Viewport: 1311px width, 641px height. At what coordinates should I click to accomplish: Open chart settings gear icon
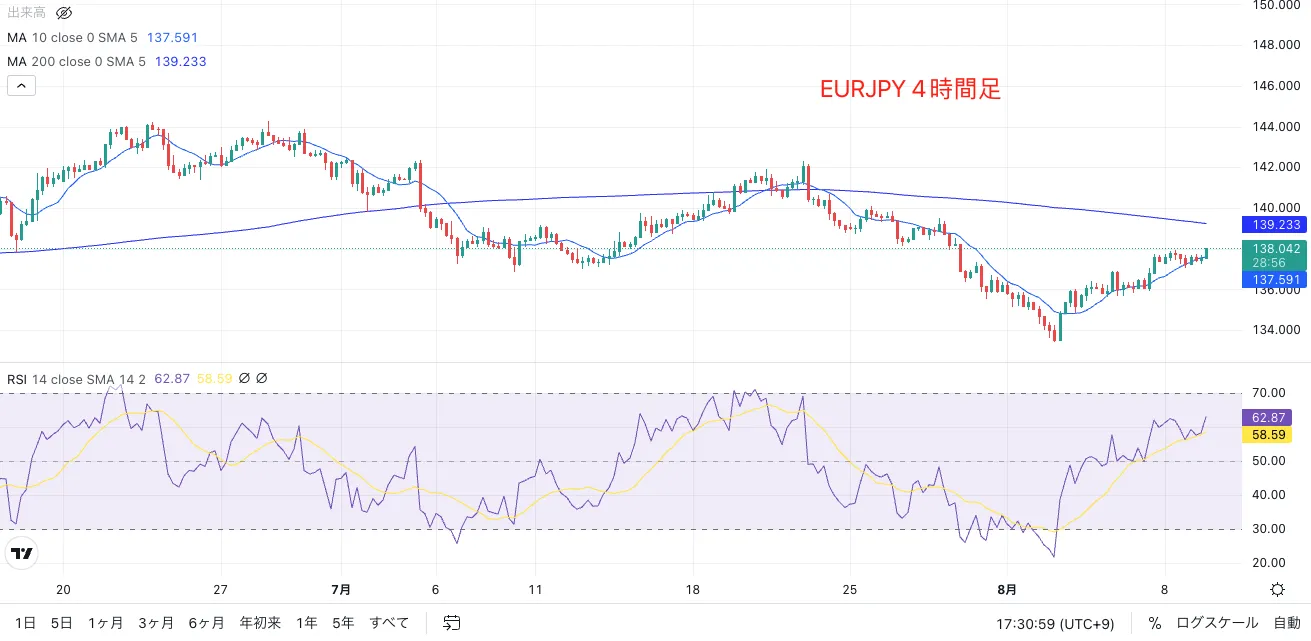[1277, 589]
